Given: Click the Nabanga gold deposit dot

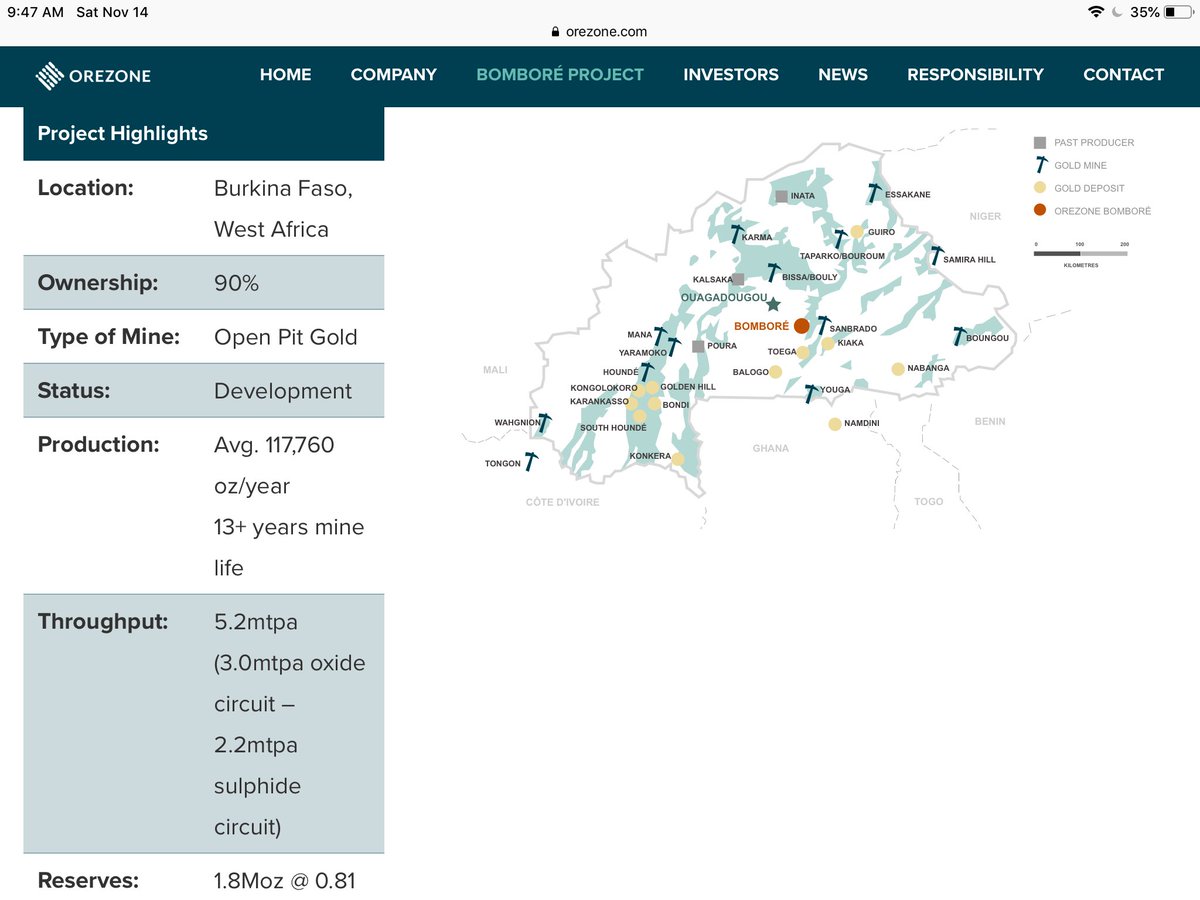Looking at the screenshot, I should click(898, 369).
